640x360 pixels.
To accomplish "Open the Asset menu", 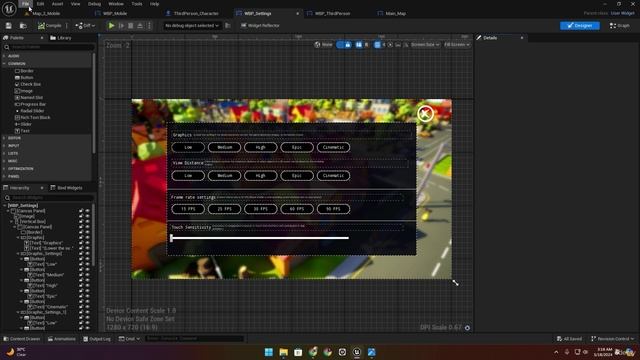I will (58, 4).
